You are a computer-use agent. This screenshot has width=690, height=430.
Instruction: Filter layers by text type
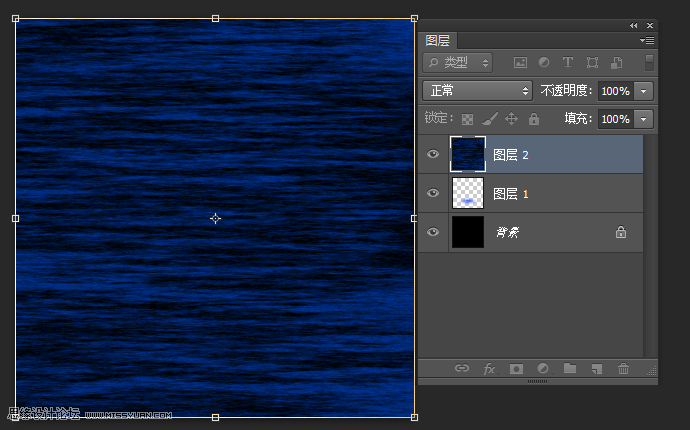568,62
